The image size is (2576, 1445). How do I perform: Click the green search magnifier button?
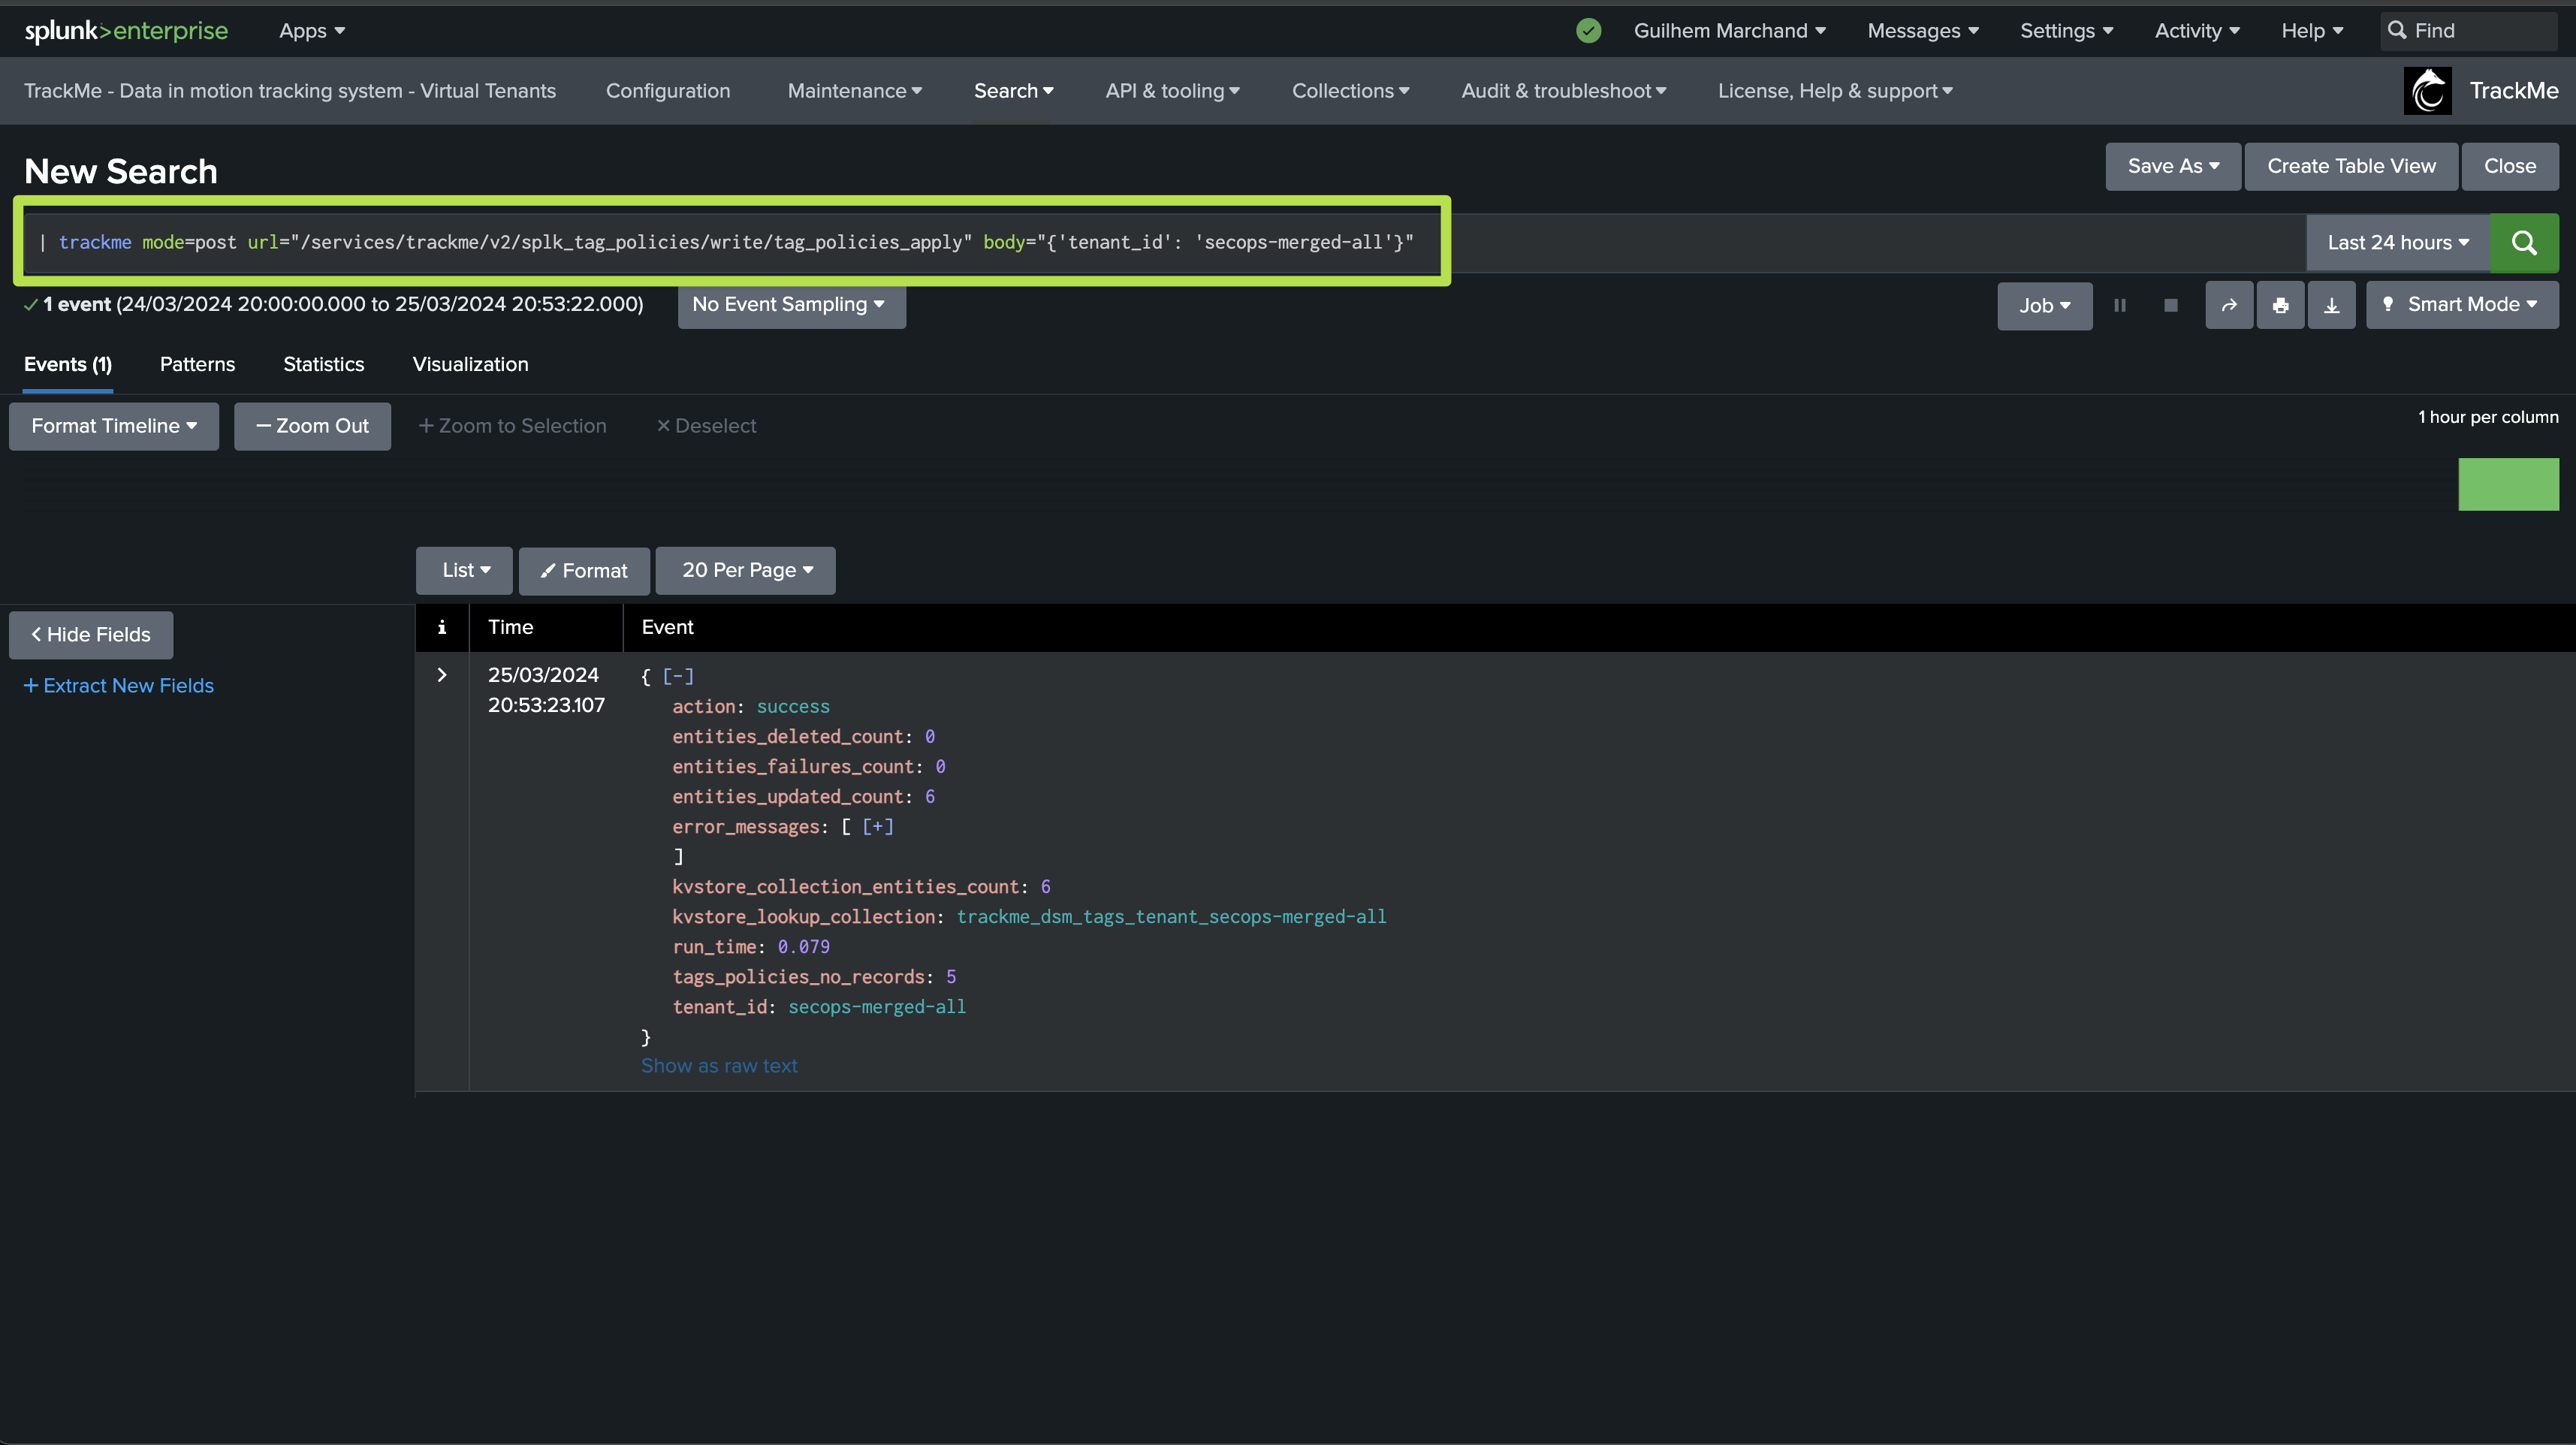(2523, 243)
